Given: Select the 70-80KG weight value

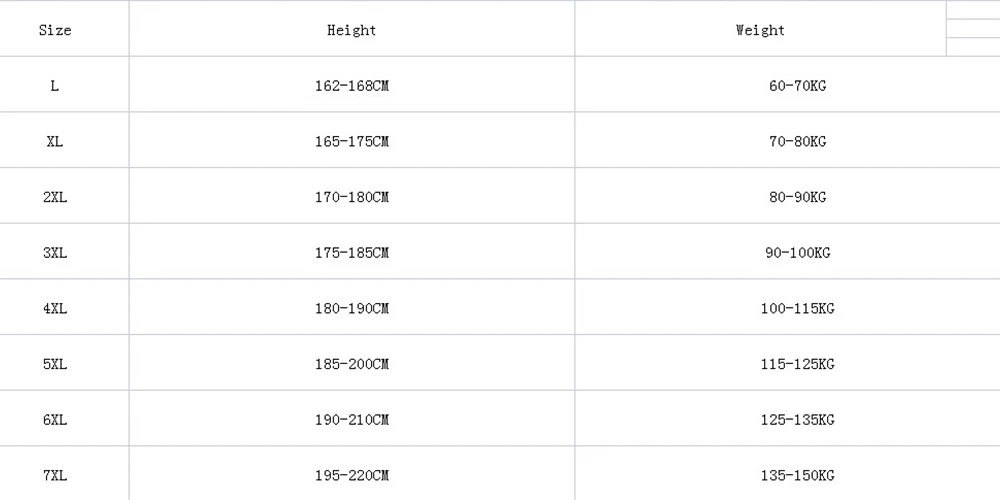Looking at the screenshot, I should 797,142.
